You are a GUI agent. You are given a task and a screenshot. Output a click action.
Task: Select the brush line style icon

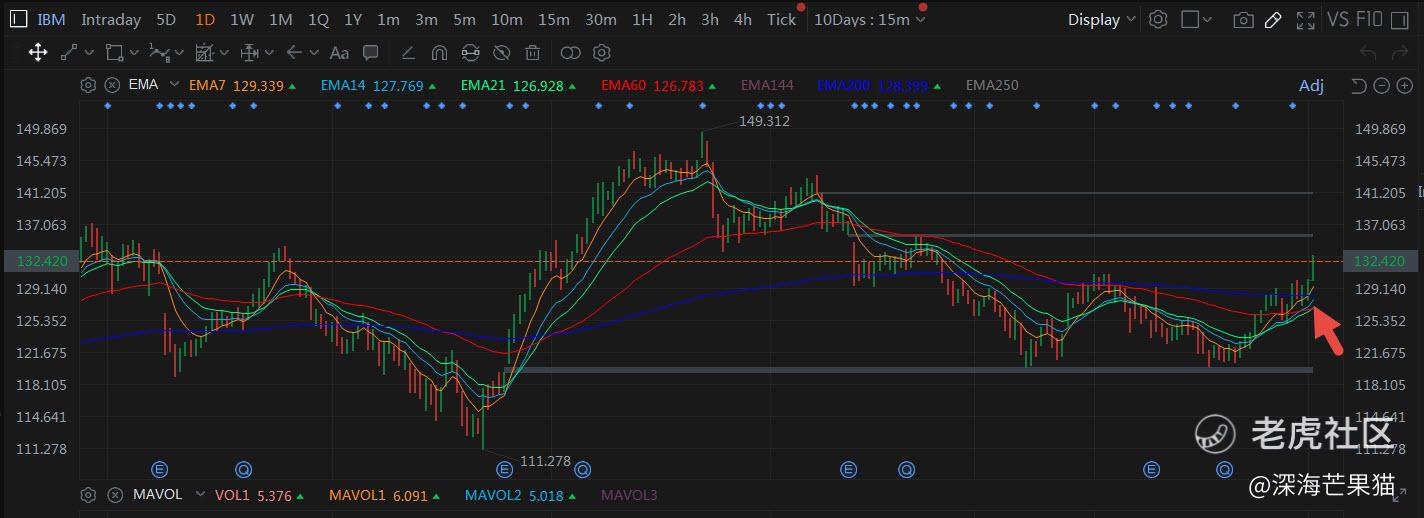[408, 52]
